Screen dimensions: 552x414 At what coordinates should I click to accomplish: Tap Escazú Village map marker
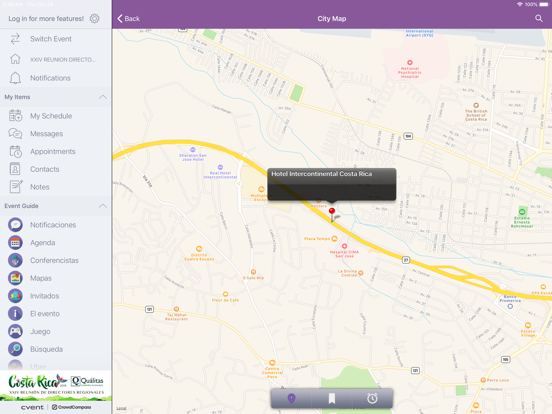pos(528,325)
